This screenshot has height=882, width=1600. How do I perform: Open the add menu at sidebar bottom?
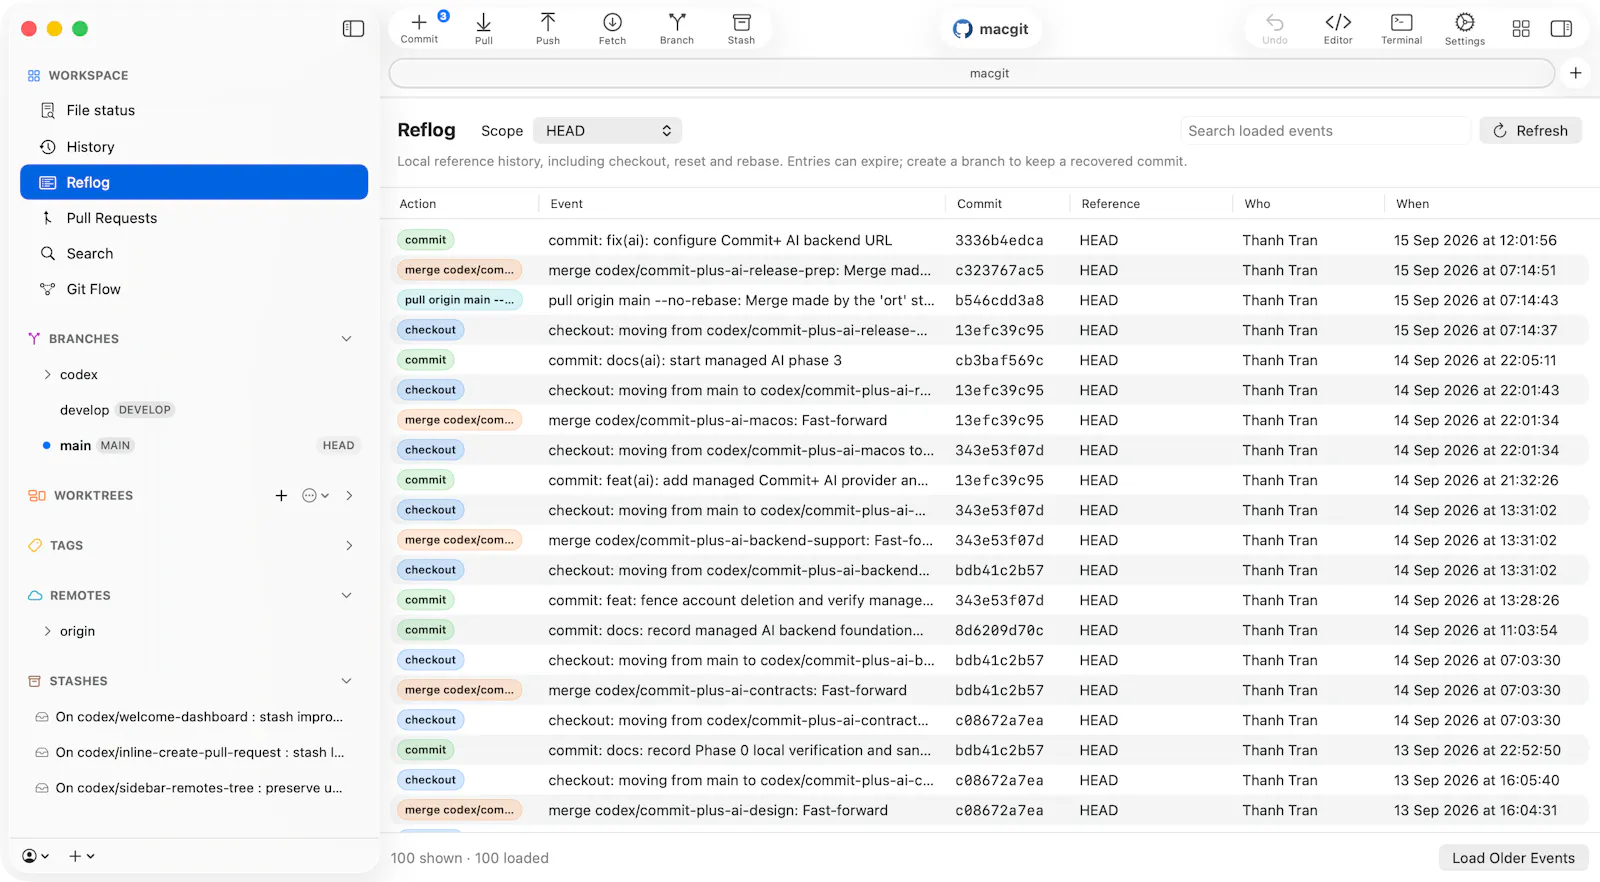coord(82,856)
